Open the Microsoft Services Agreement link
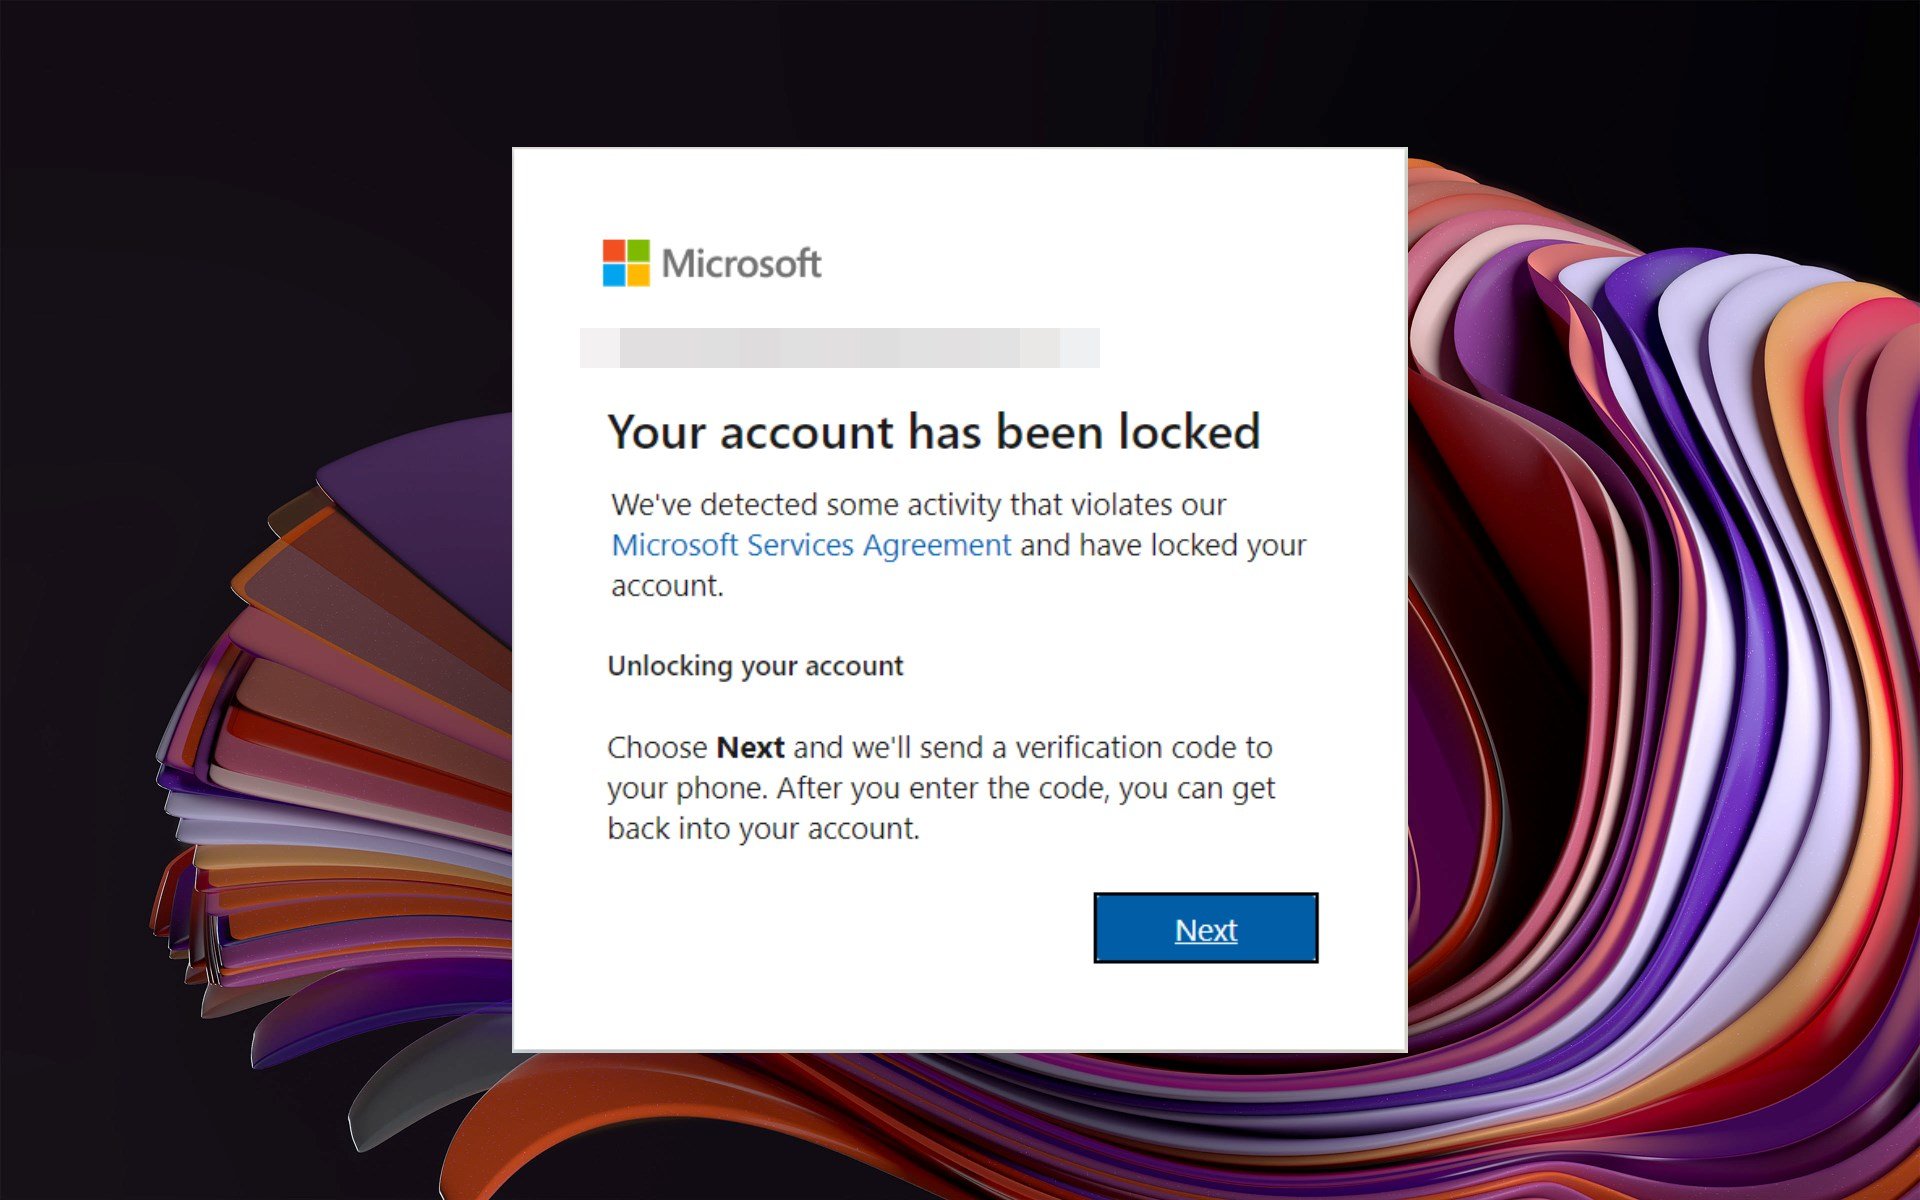The height and width of the screenshot is (1200, 1920). (x=811, y=545)
